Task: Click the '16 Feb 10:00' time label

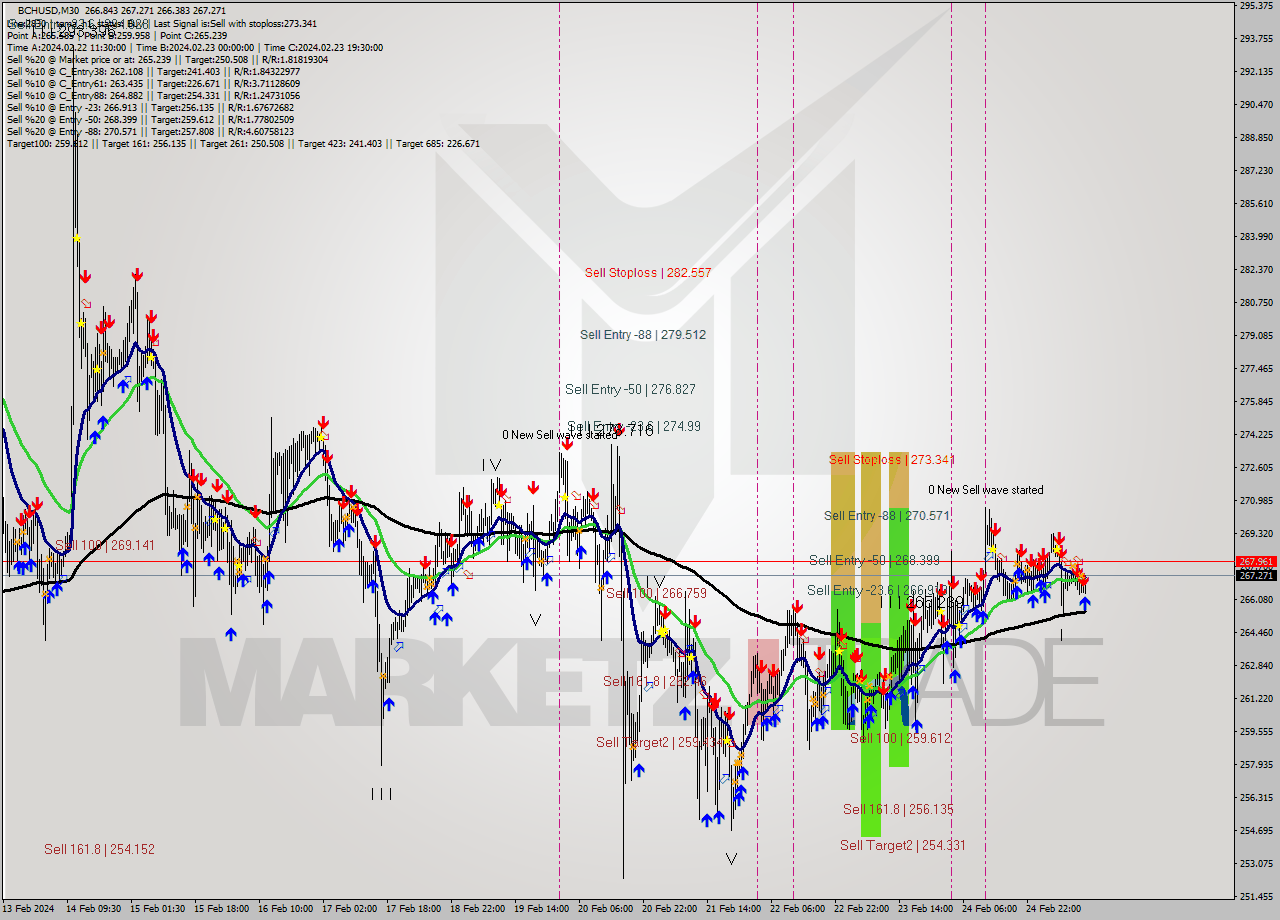Action: (285, 909)
